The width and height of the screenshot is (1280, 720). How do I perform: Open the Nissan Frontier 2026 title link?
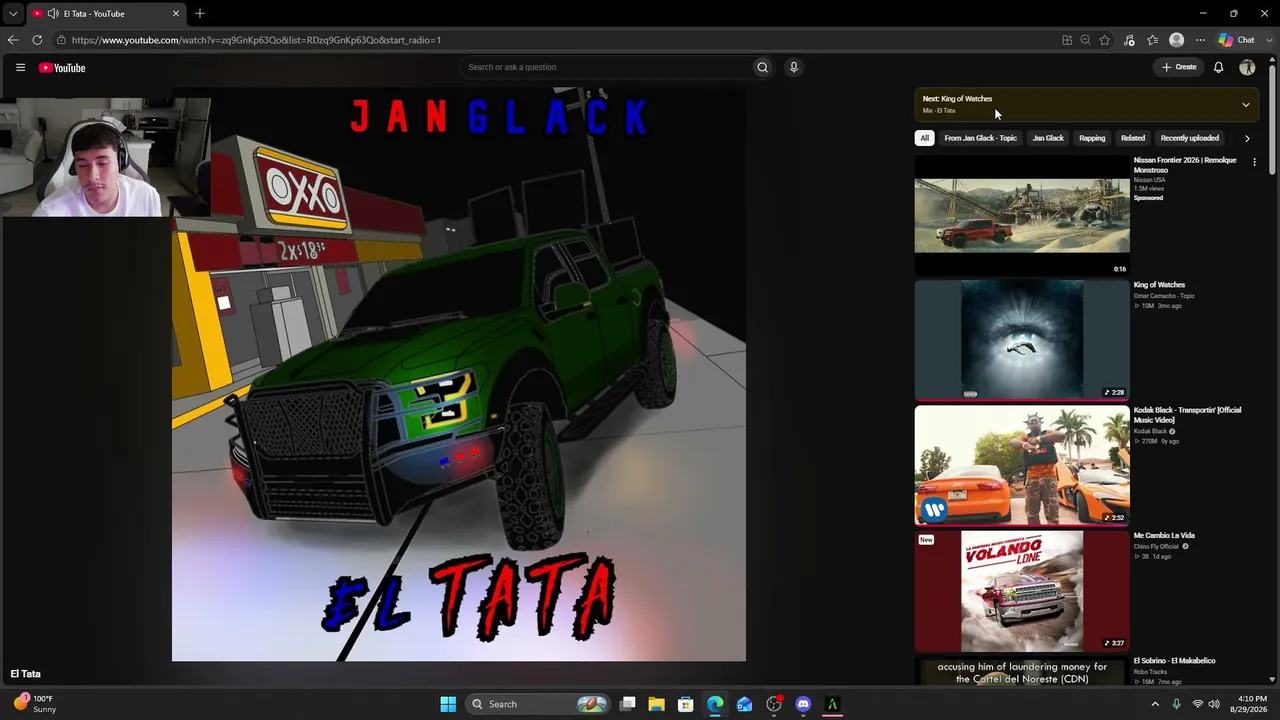pyautogui.click(x=1185, y=165)
